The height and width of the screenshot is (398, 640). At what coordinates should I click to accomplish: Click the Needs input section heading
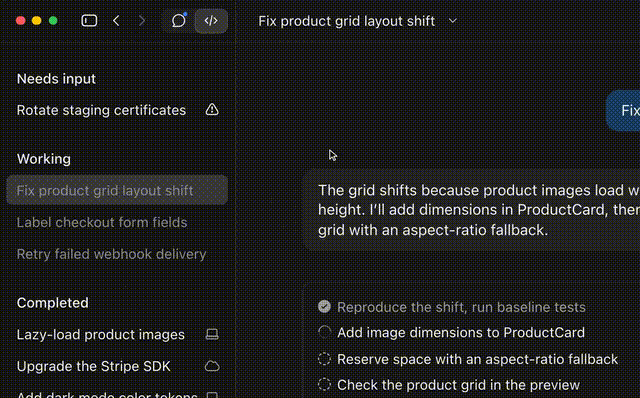[56, 79]
